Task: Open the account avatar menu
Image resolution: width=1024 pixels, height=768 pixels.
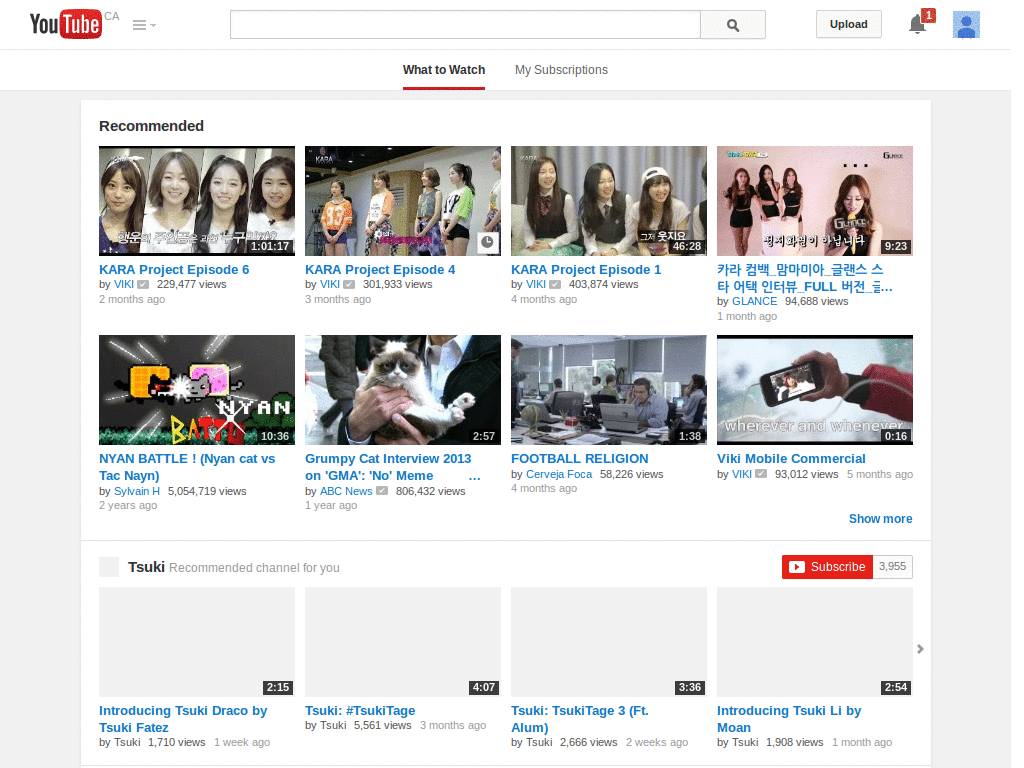Action: [x=966, y=25]
